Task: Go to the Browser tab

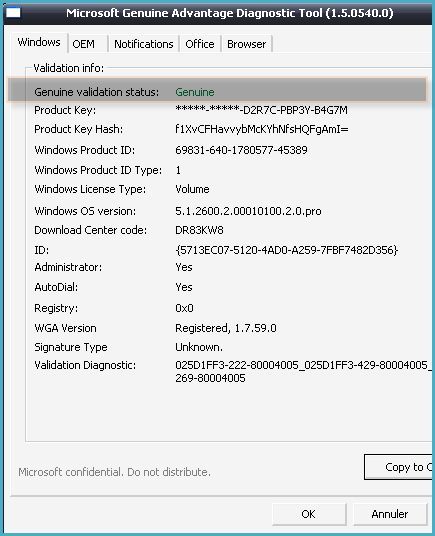Action: tap(247, 44)
